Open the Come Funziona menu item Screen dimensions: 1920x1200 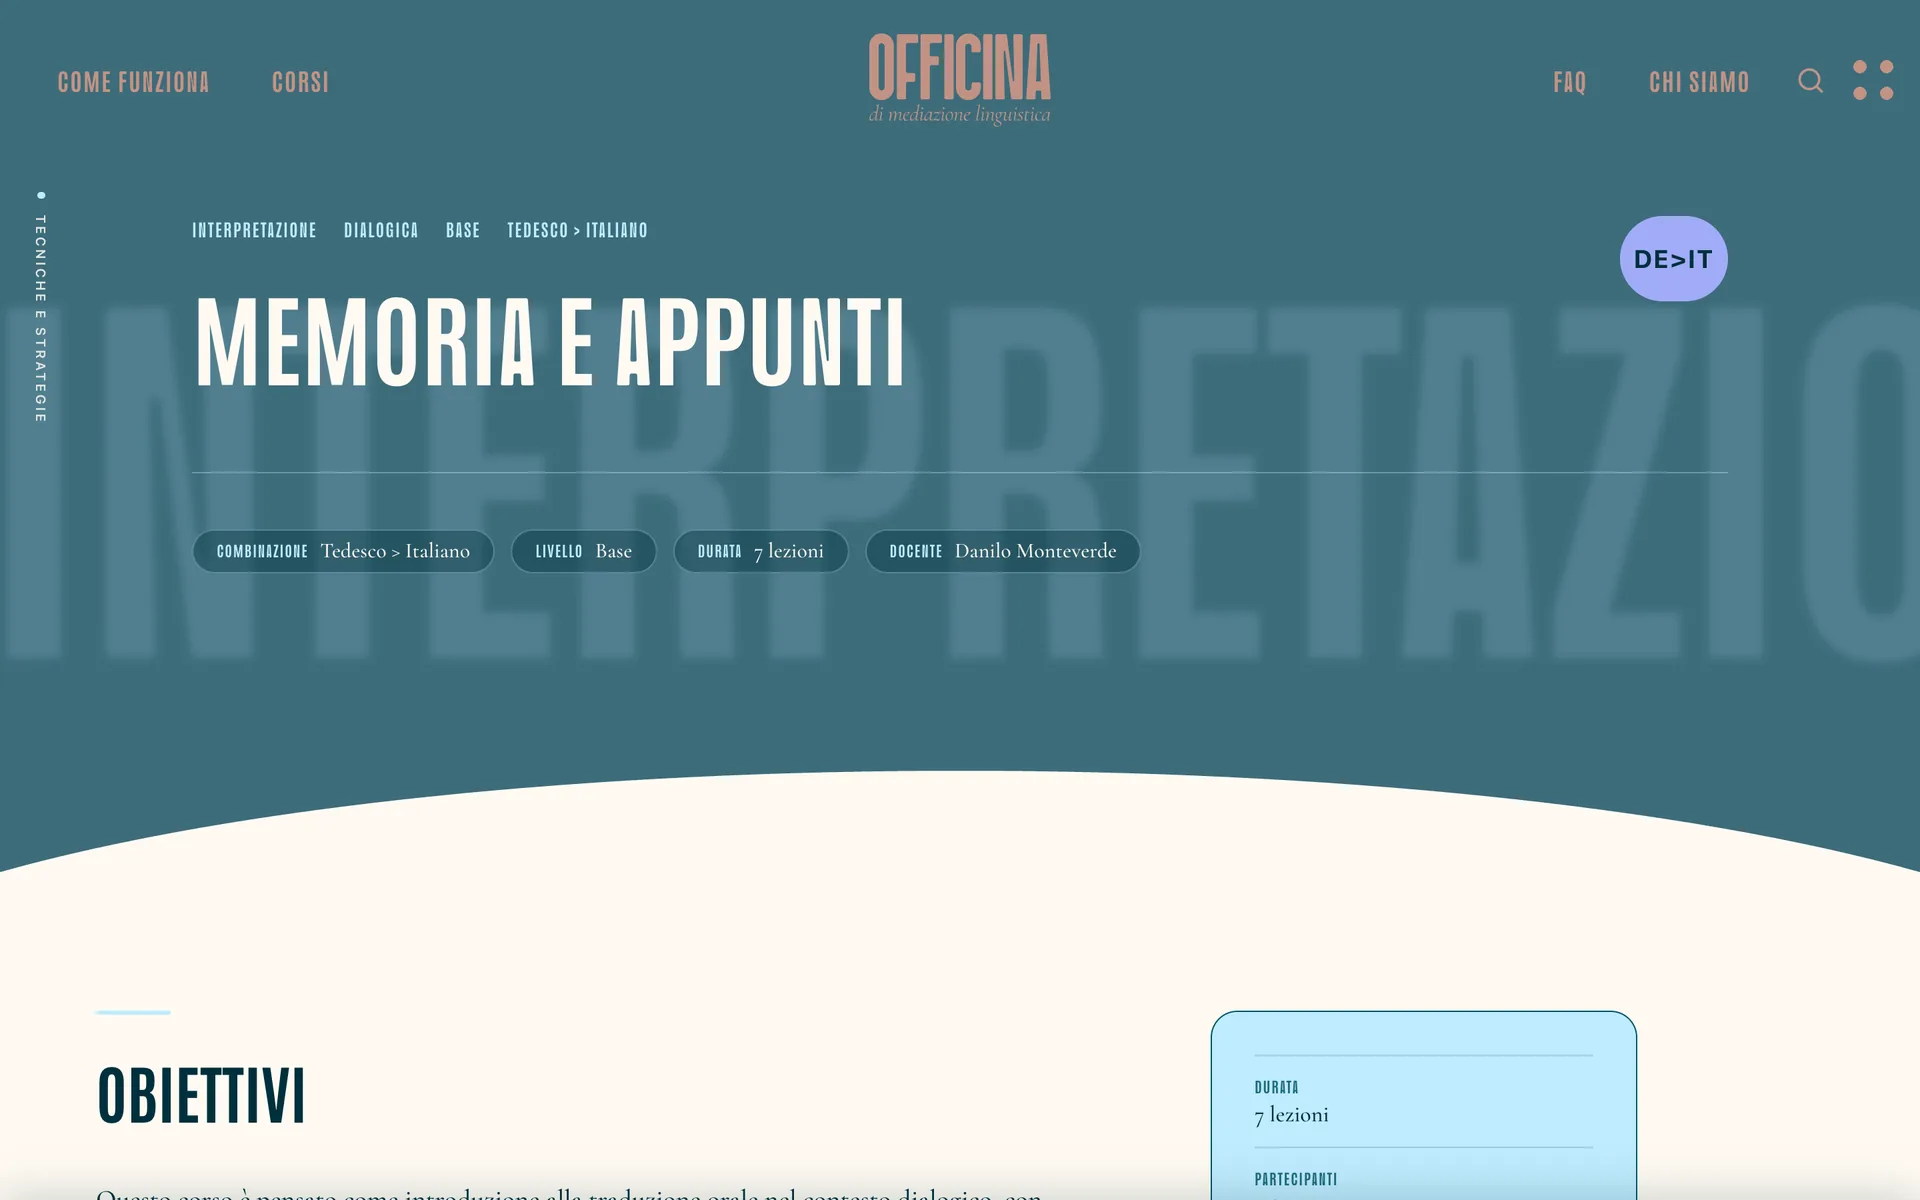coord(133,82)
